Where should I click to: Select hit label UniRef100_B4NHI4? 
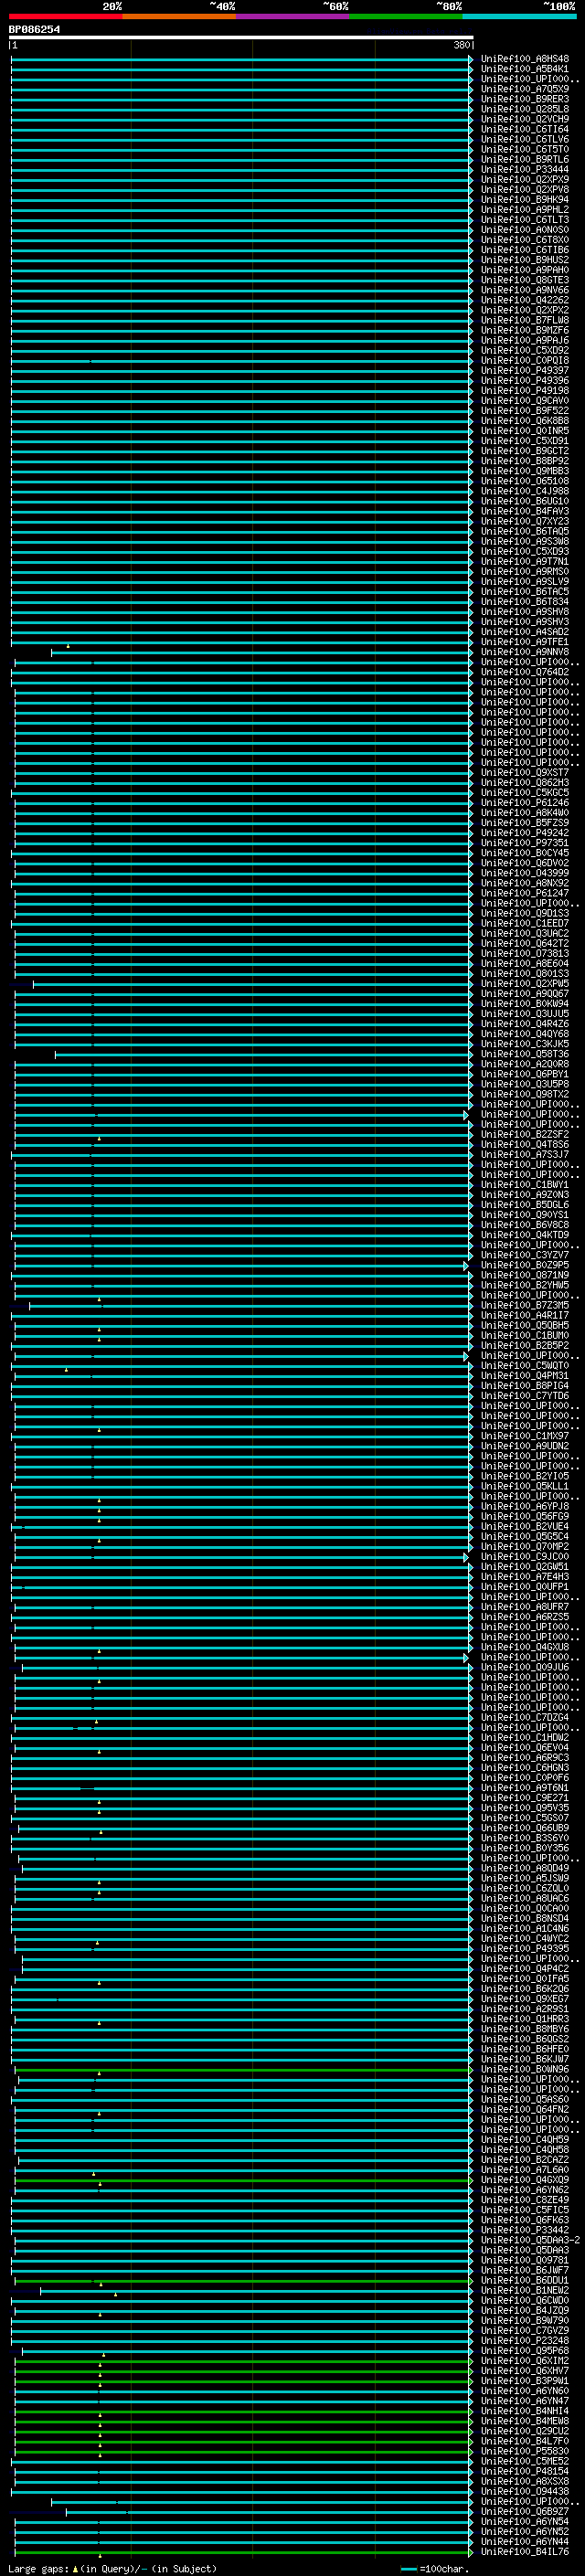[x=525, y=2411]
